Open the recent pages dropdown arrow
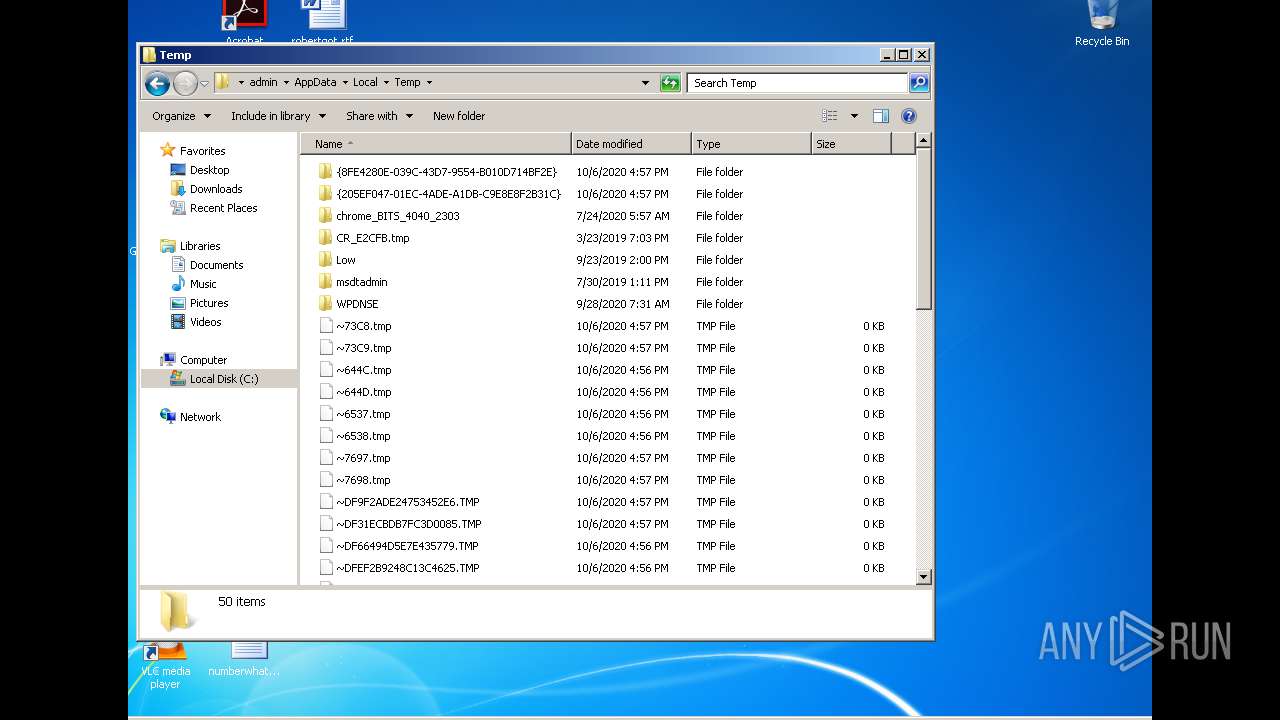Screen dimensions: 1280x720 coord(204,83)
